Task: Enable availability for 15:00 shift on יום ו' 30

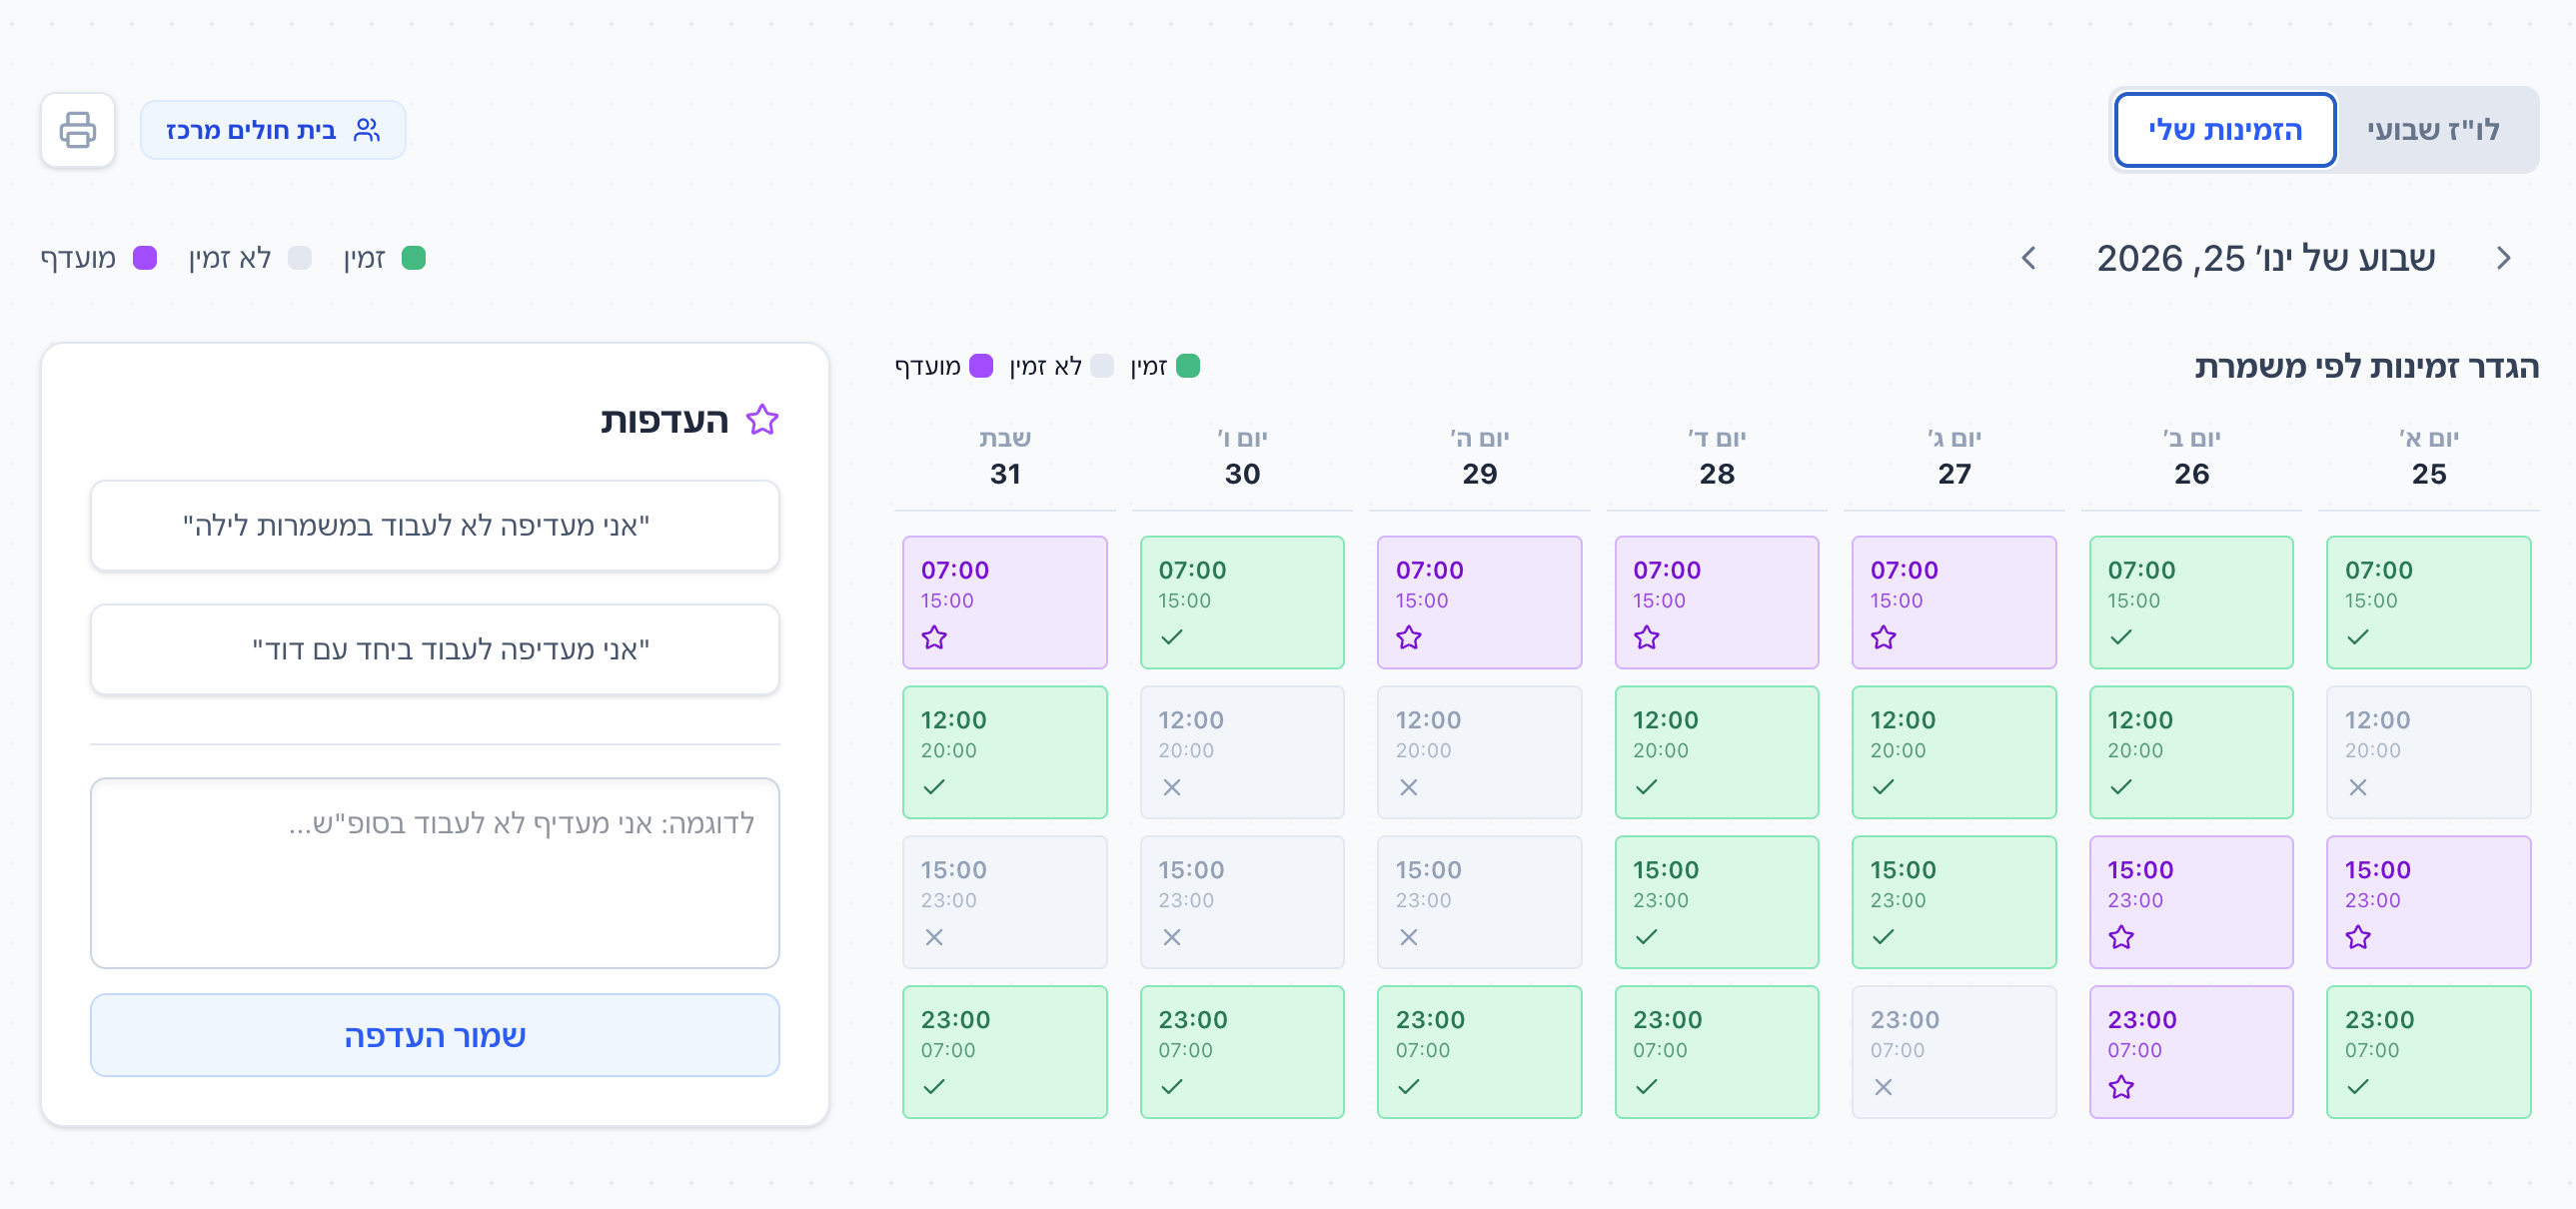Action: 1242,902
